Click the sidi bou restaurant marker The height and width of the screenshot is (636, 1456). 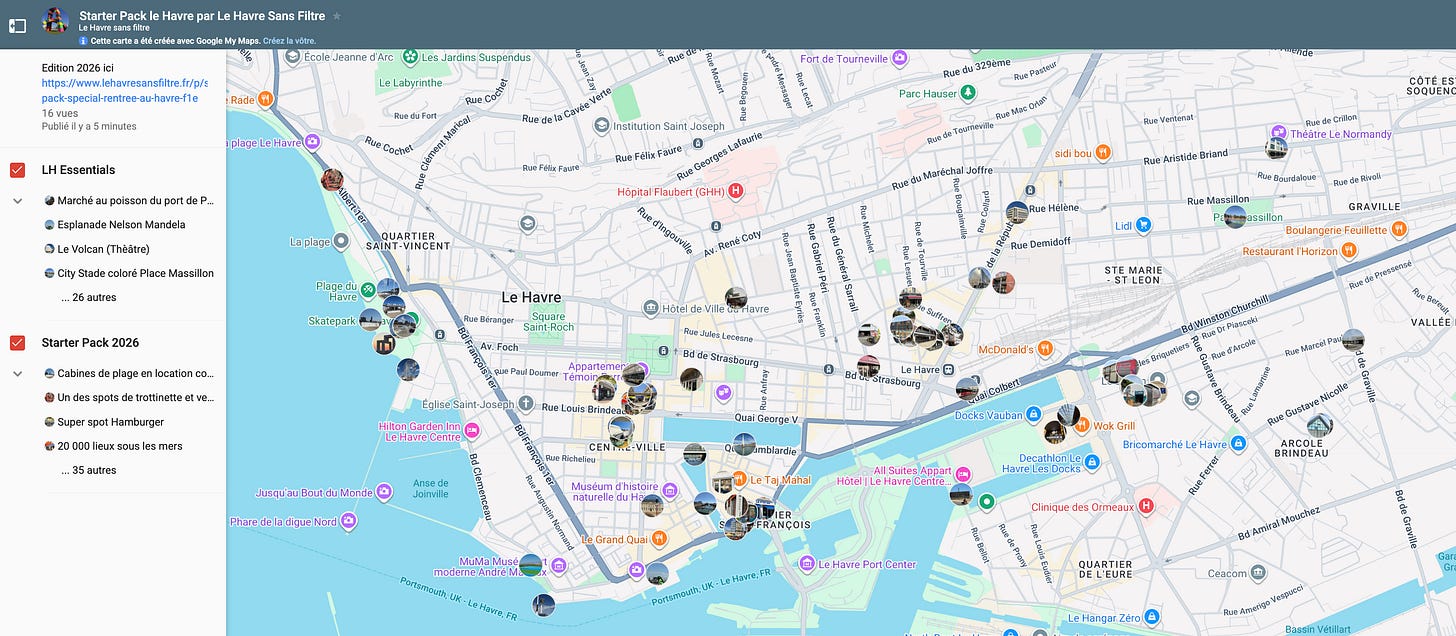pos(1102,153)
